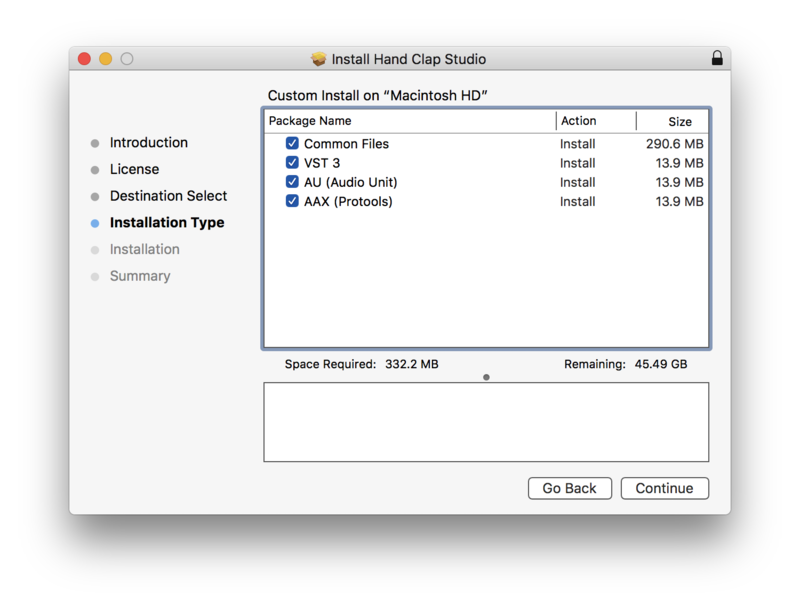The width and height of the screenshot is (800, 602).
Task: Toggle the VST 3 checkbox
Action: (x=292, y=163)
